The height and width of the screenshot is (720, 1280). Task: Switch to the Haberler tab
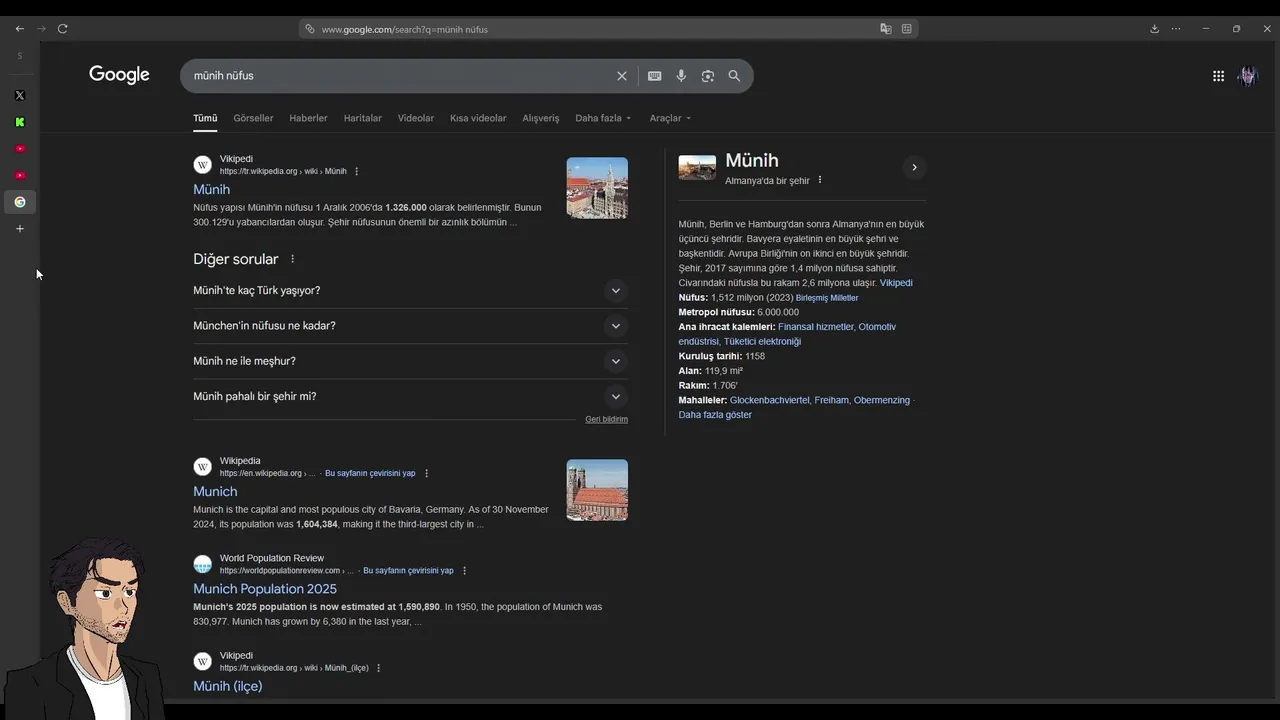pos(308,118)
